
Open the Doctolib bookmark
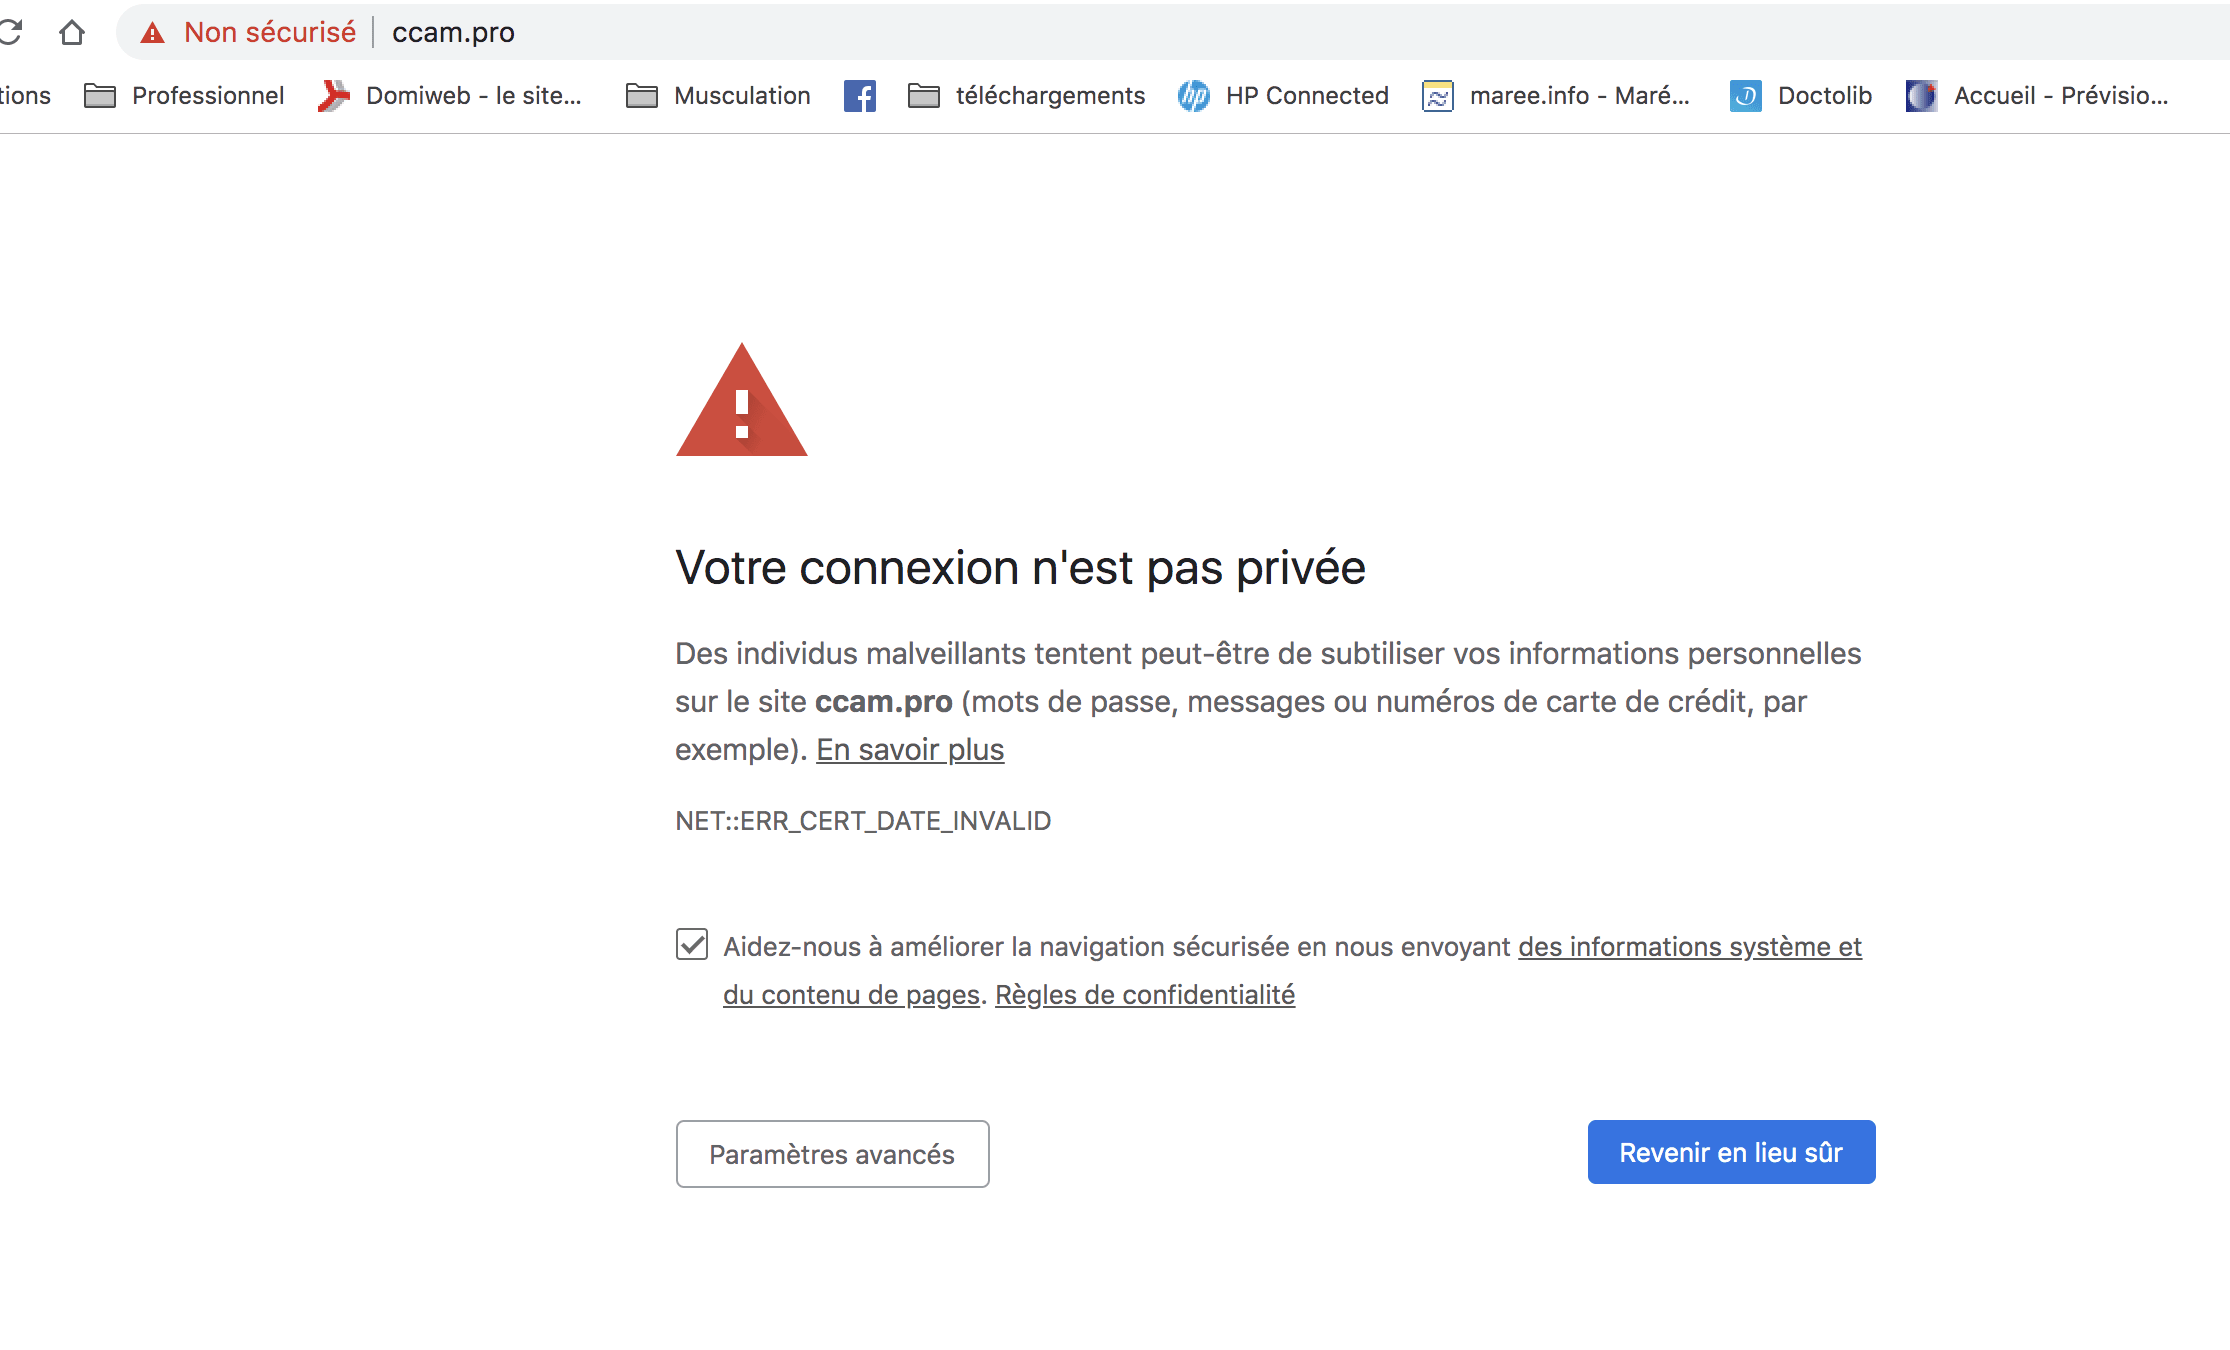1800,96
